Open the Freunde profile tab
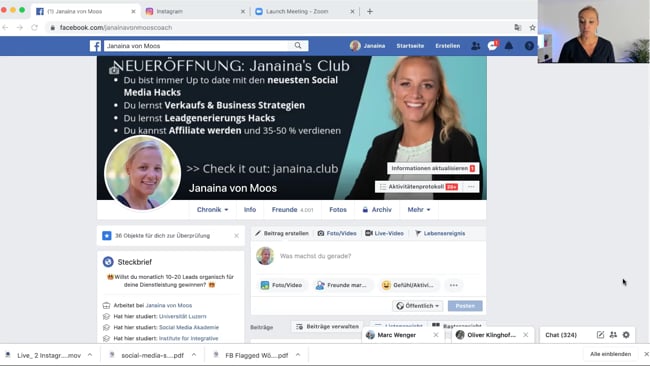Screen dimensions: 650x366 pyautogui.click(x=292, y=210)
